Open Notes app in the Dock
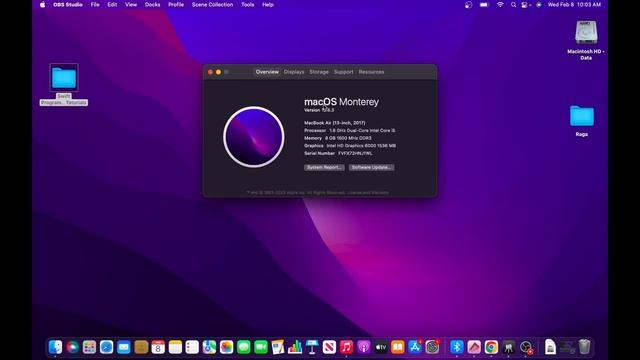The image size is (640, 360). pos(175,347)
